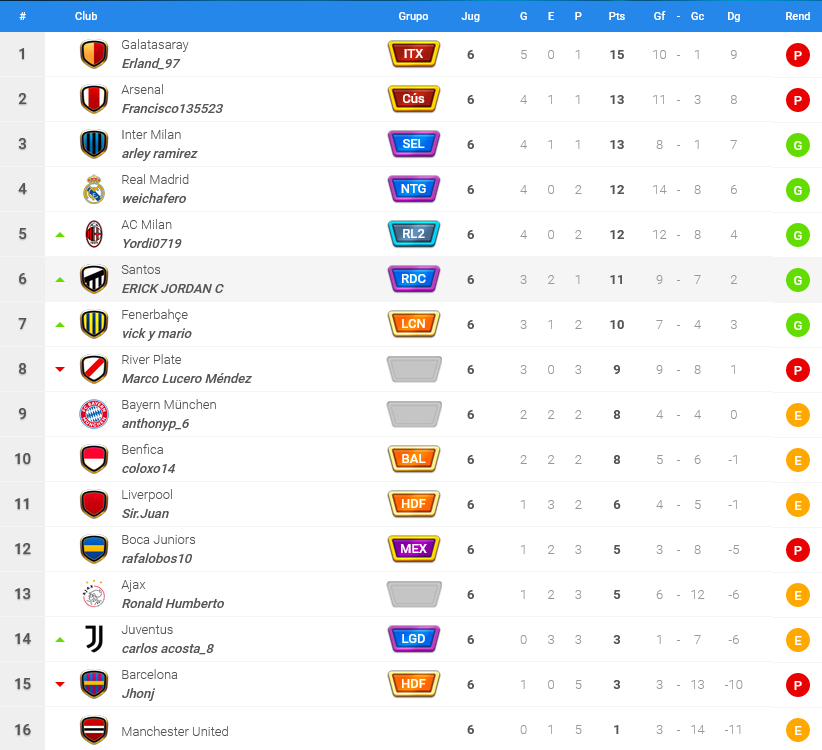Click the Ajax club crest
This screenshot has height=750, width=822.
[x=94, y=594]
